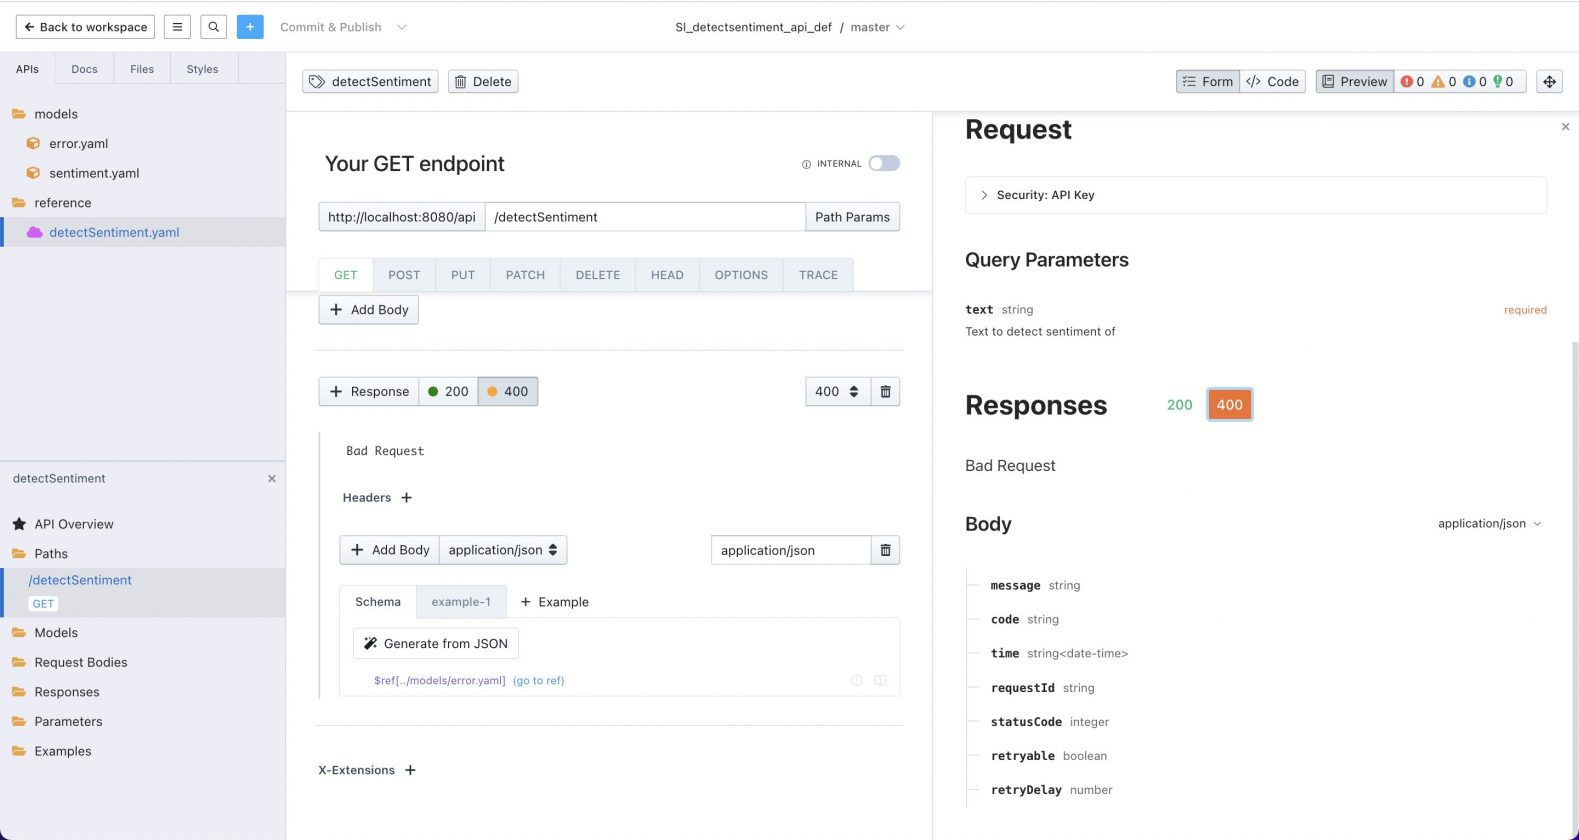Screen dimensions: 1579x840
Task: Click the schema info circle icon
Action: [x=857, y=681]
